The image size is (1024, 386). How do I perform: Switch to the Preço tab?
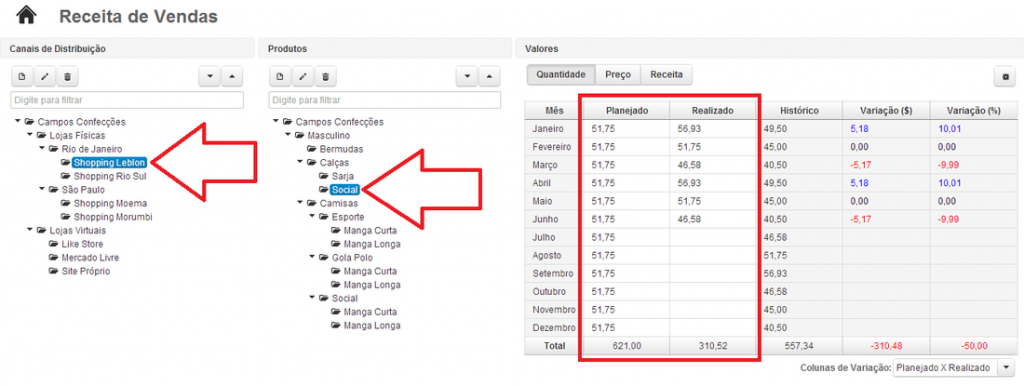point(618,74)
